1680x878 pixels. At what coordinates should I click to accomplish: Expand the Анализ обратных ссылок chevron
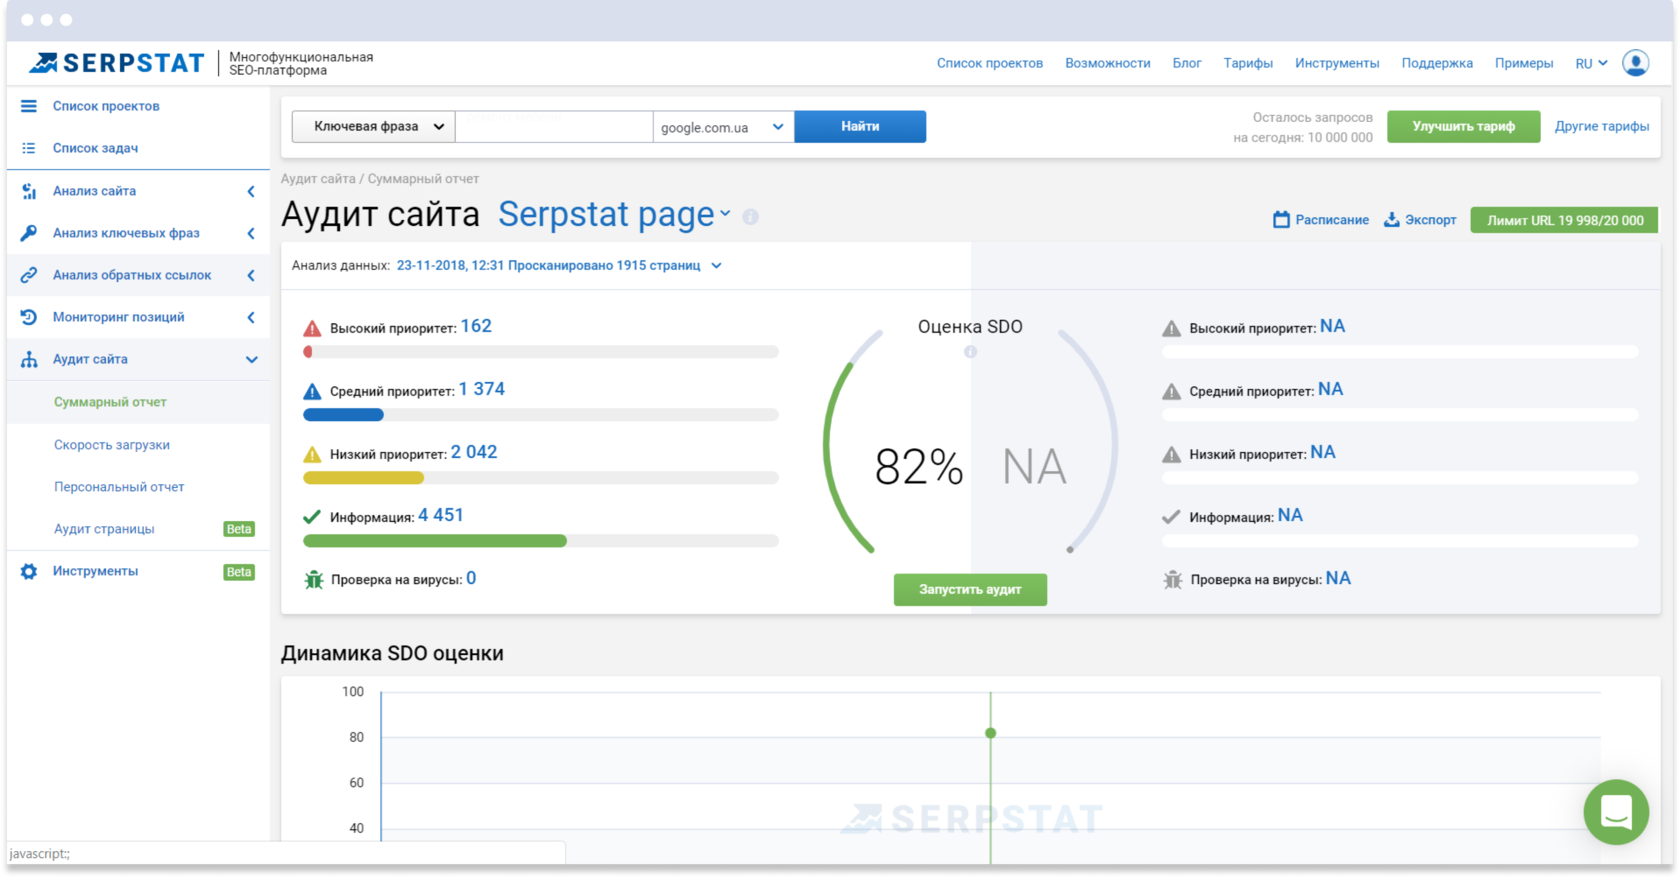251,275
